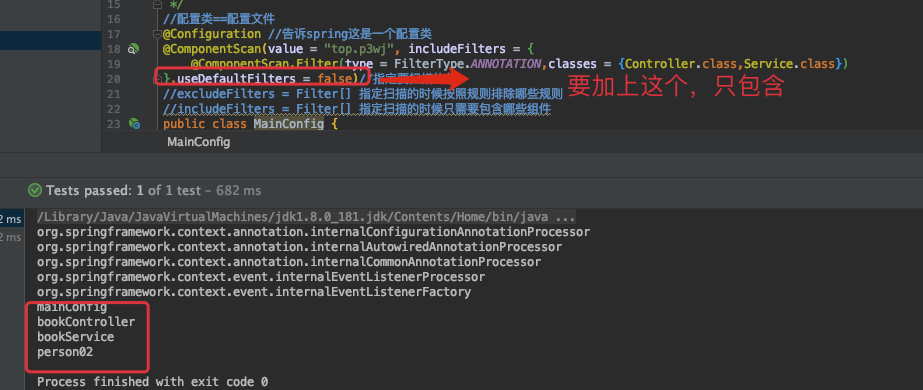Click the internalConfigurationAnnotationProcessor console line
This screenshot has height=390, width=923.
coord(313,232)
